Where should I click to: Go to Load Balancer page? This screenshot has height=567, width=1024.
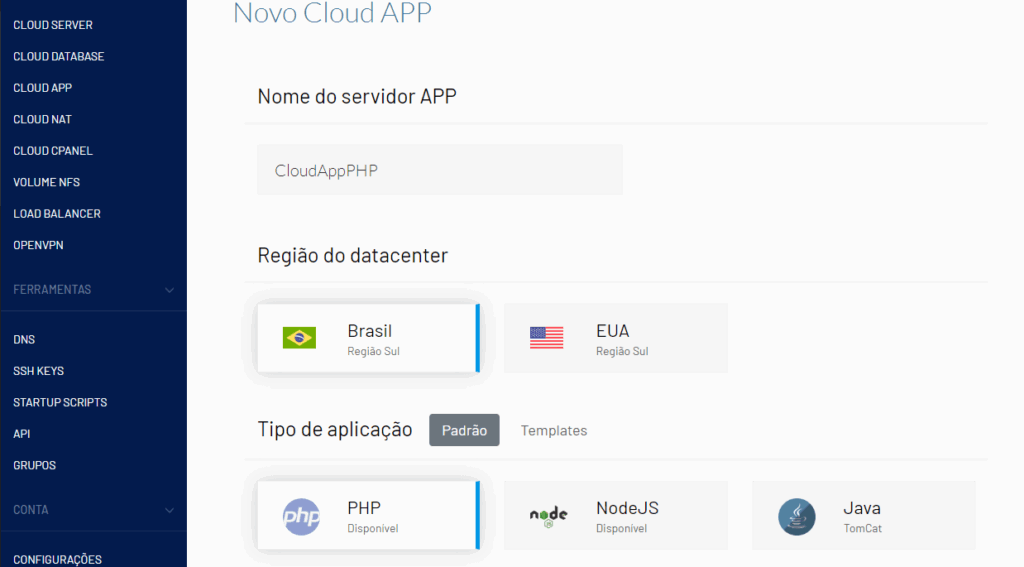point(57,214)
